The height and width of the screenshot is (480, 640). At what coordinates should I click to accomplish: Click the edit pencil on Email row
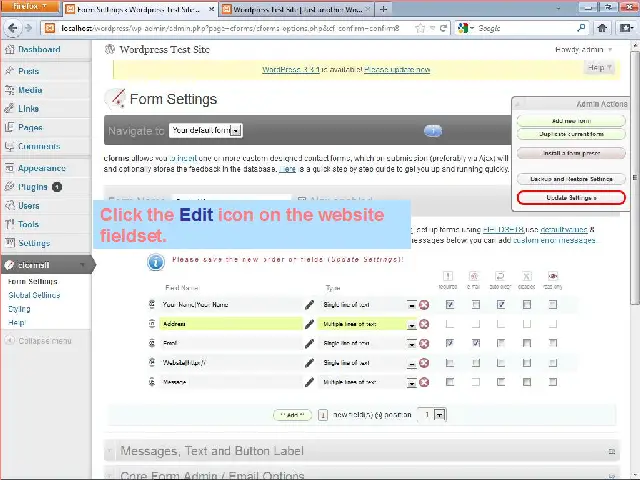tap(309, 343)
